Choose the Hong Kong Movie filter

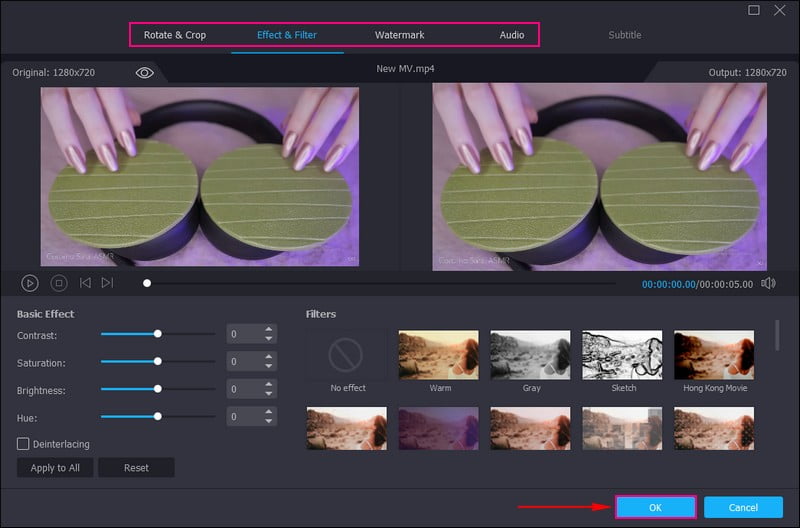(714, 354)
